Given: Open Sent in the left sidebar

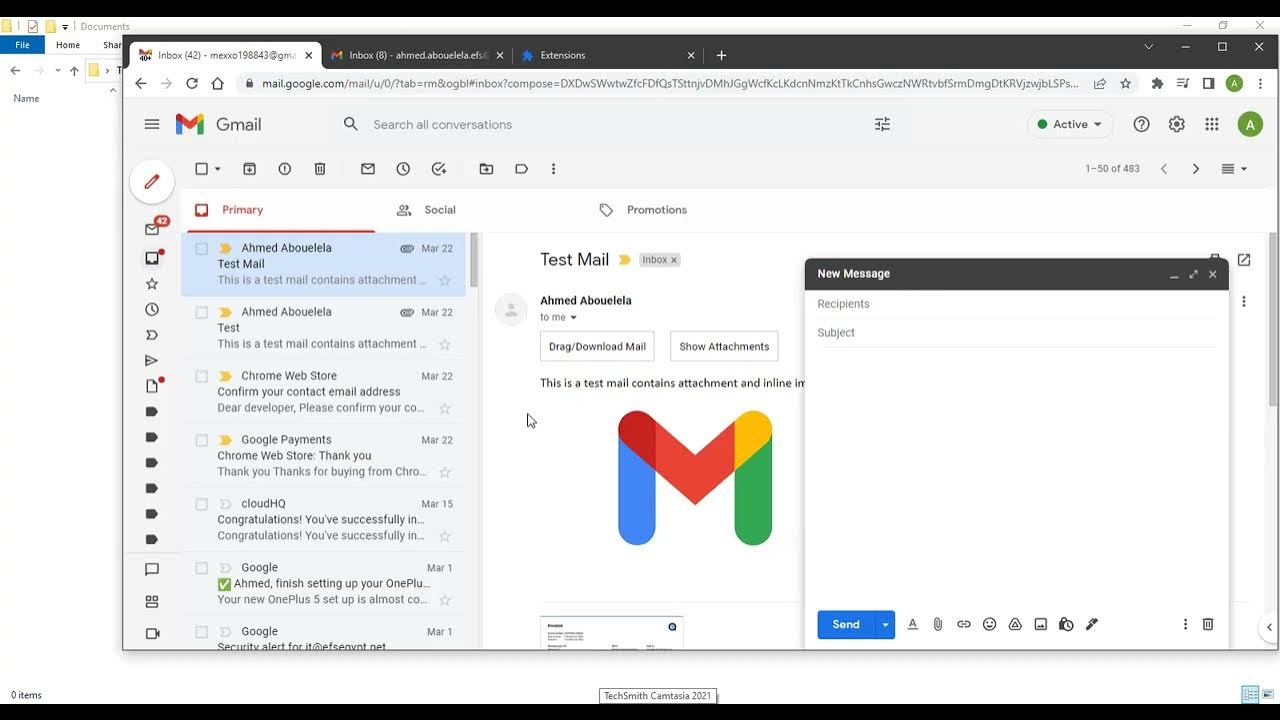Looking at the screenshot, I should click(x=152, y=361).
